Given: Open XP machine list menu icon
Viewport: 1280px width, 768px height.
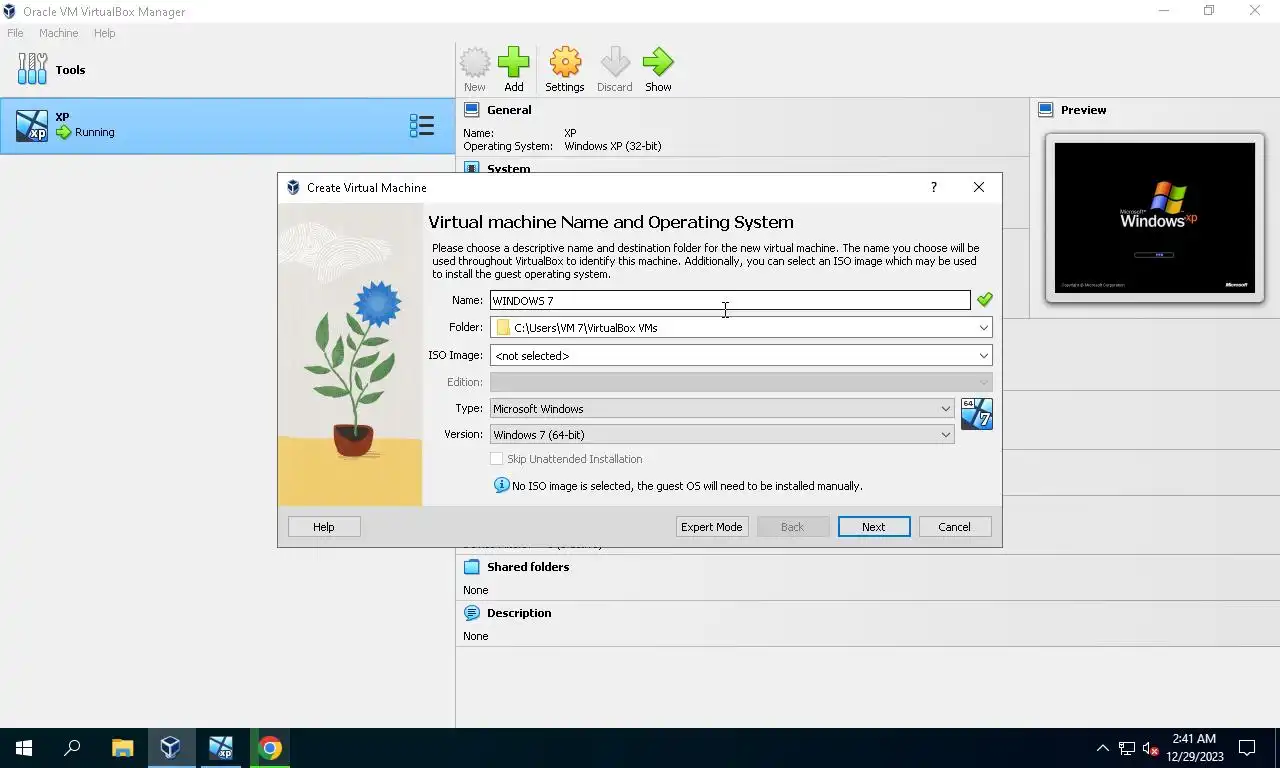Looking at the screenshot, I should pyautogui.click(x=422, y=126).
